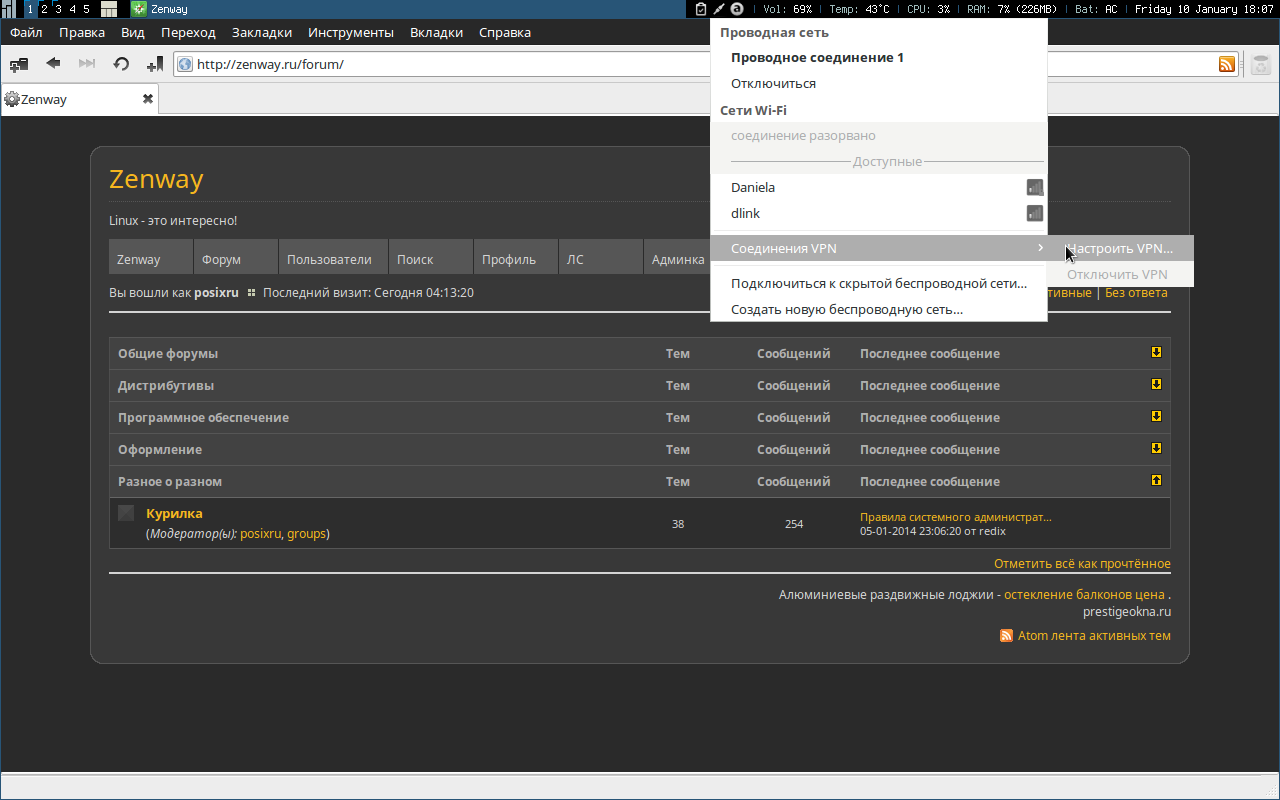Choose Создать новую беспроводную сеть...
The height and width of the screenshot is (800, 1280).
point(879,309)
